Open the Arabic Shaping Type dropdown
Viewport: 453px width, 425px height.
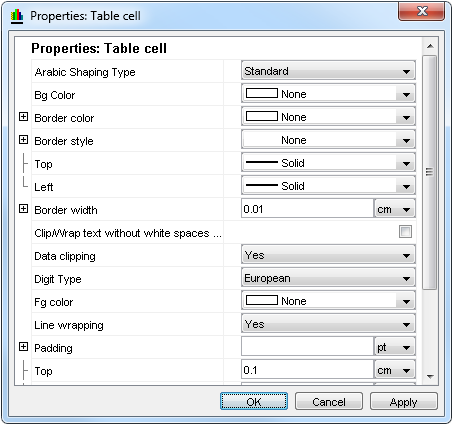pyautogui.click(x=328, y=71)
